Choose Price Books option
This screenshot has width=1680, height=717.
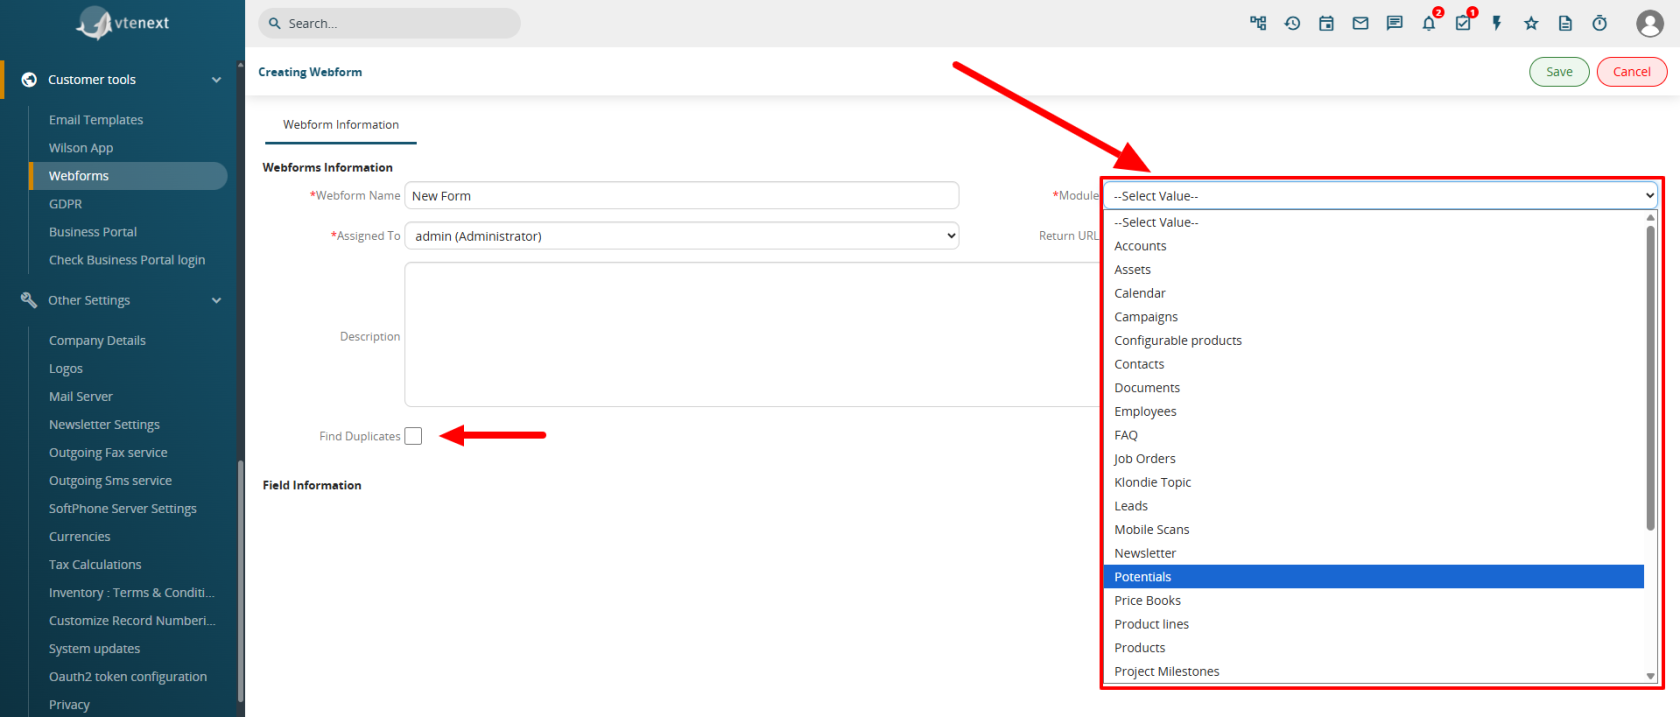(1374, 601)
